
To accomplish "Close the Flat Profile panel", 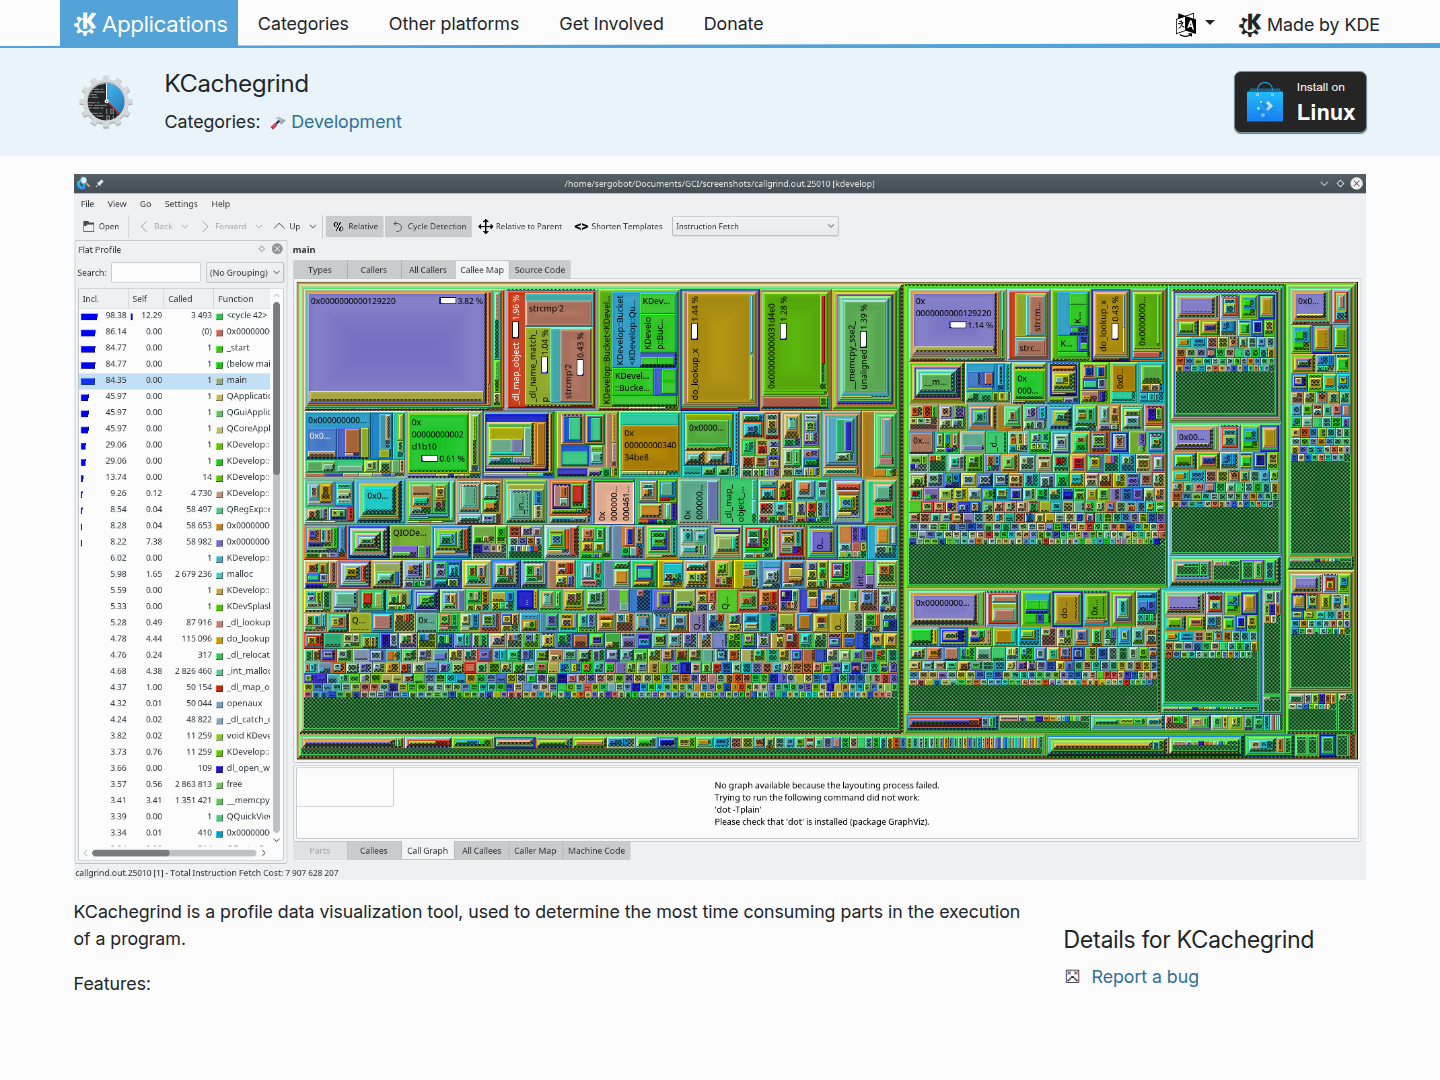I will coord(277,249).
